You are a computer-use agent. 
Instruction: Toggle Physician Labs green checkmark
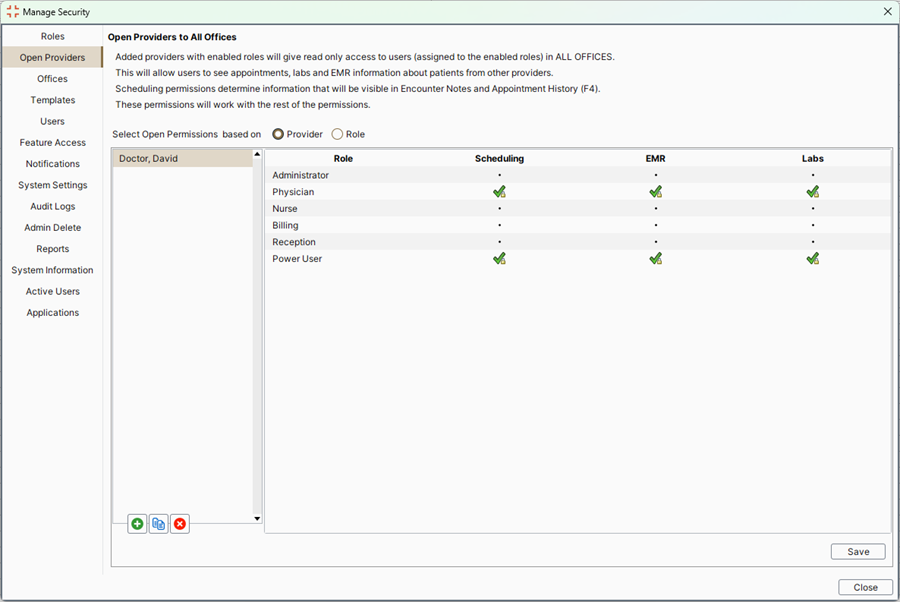click(x=813, y=192)
